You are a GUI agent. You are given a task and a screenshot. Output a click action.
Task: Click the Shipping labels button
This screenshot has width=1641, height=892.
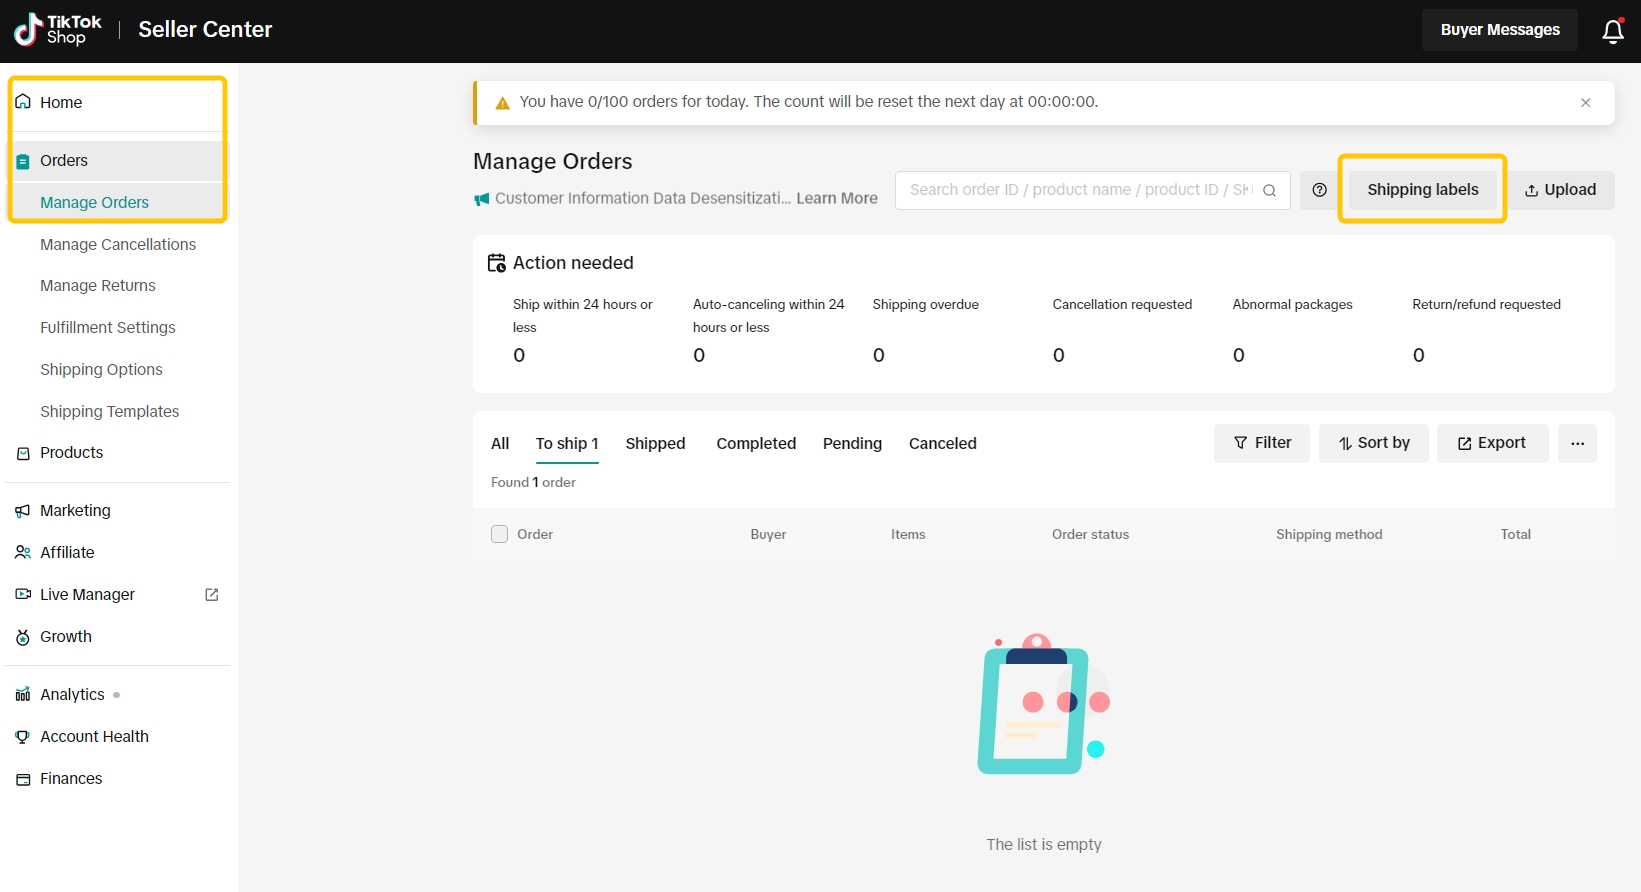[x=1422, y=190]
